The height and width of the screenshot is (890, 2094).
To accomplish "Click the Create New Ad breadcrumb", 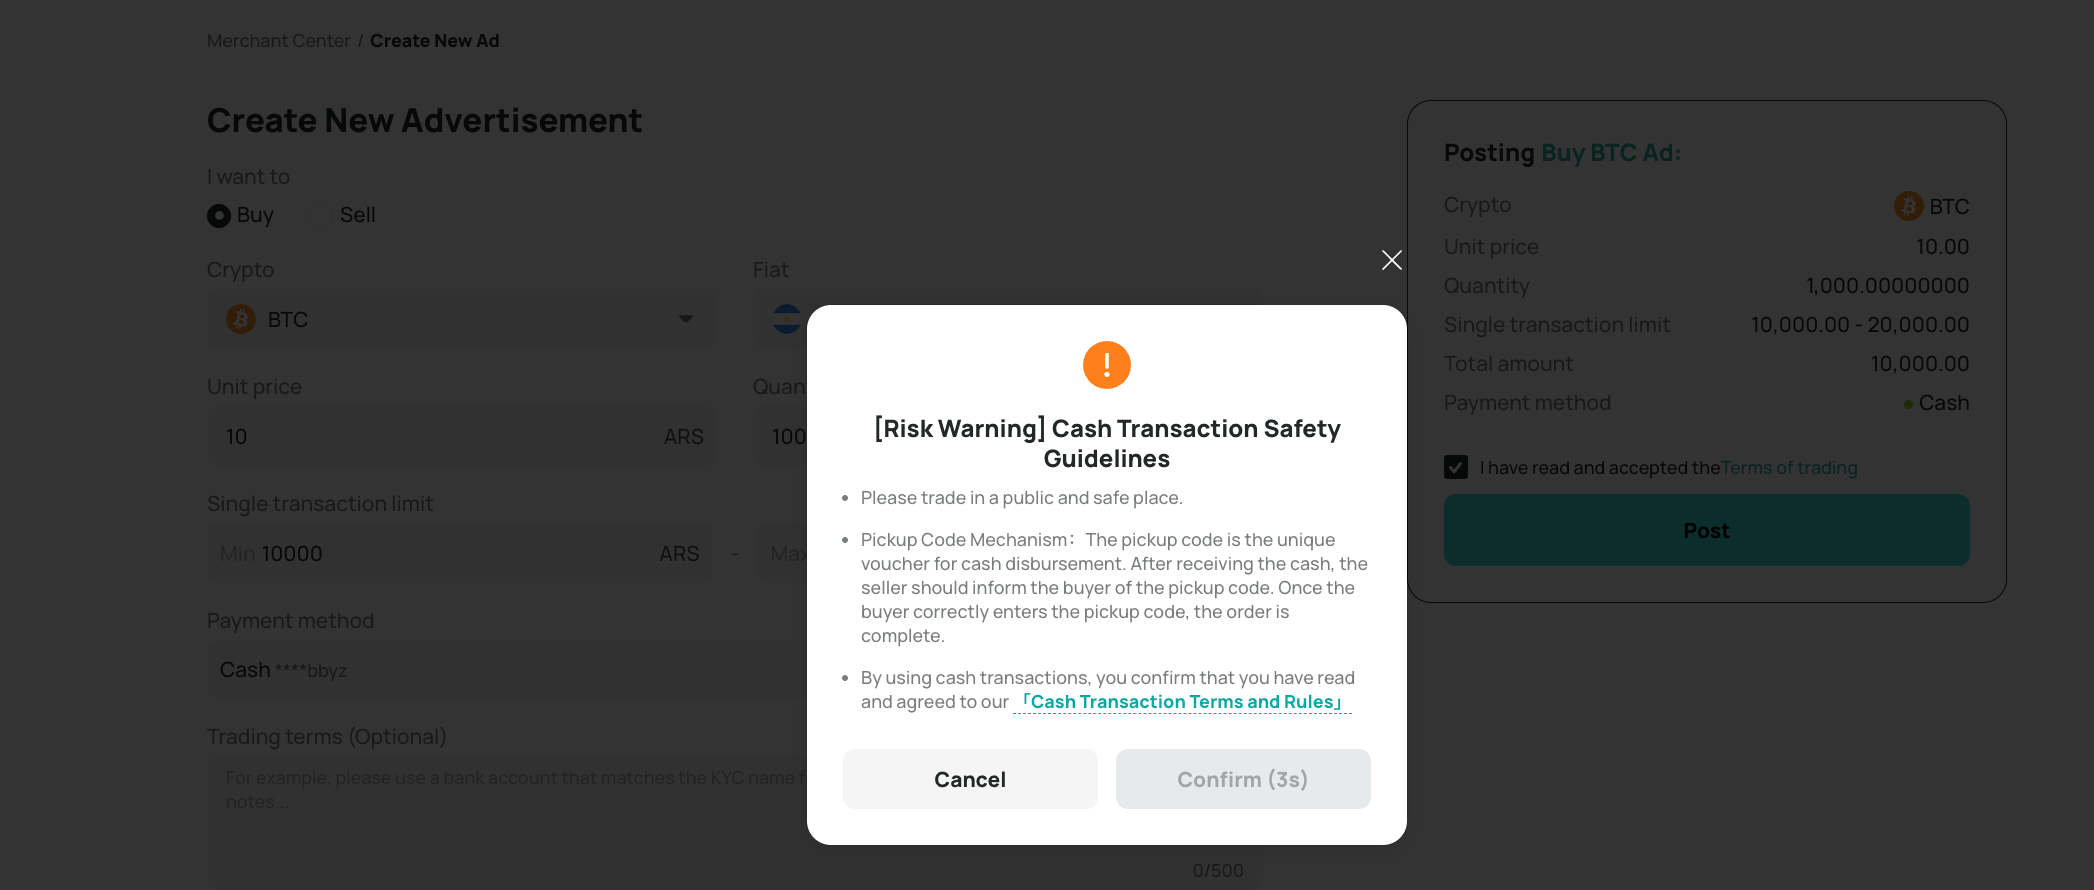I will click(434, 41).
